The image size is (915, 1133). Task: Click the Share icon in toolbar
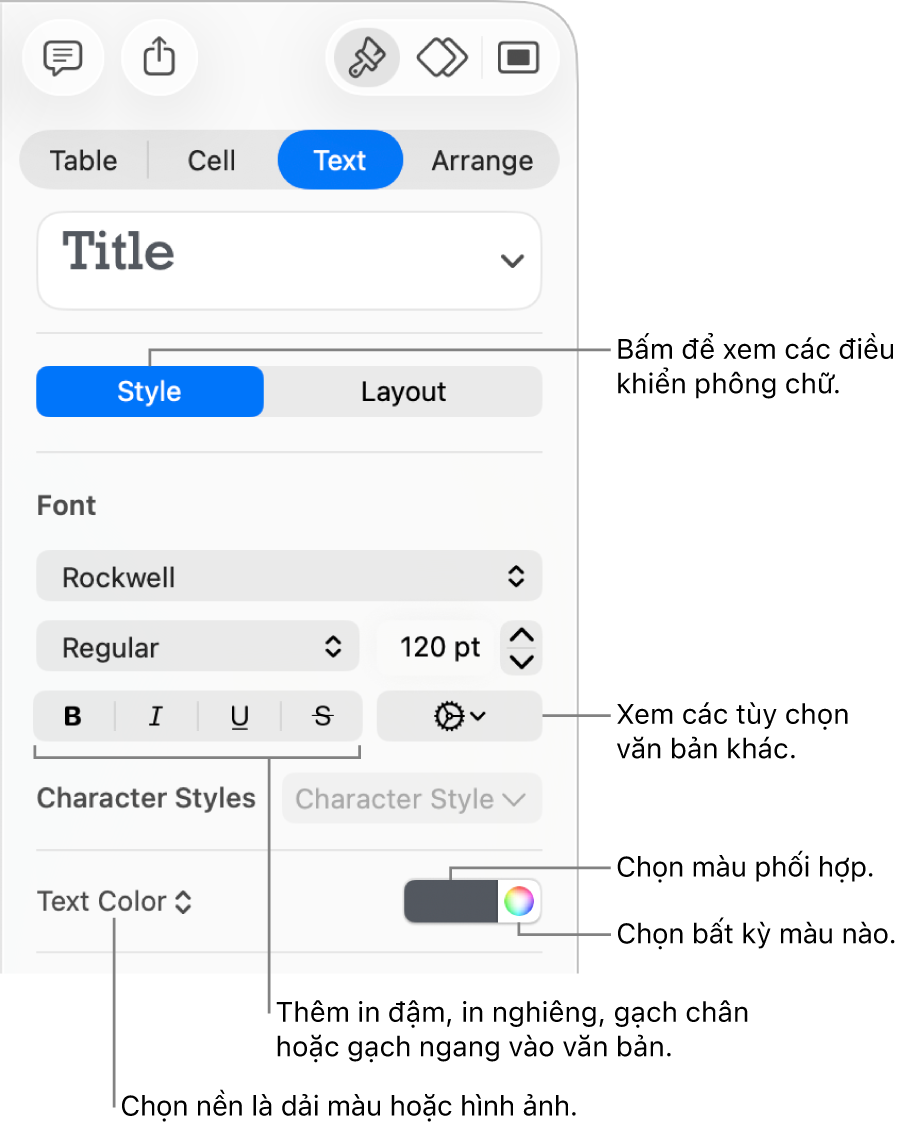pos(159,59)
